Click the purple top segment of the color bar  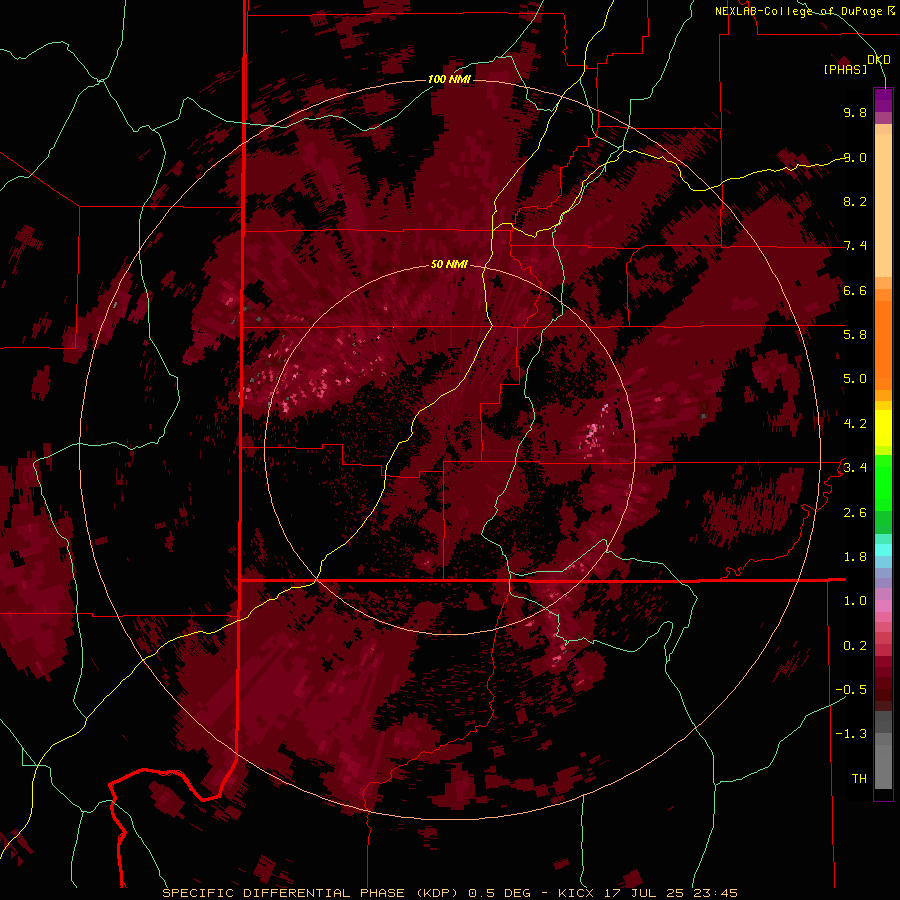point(883,100)
